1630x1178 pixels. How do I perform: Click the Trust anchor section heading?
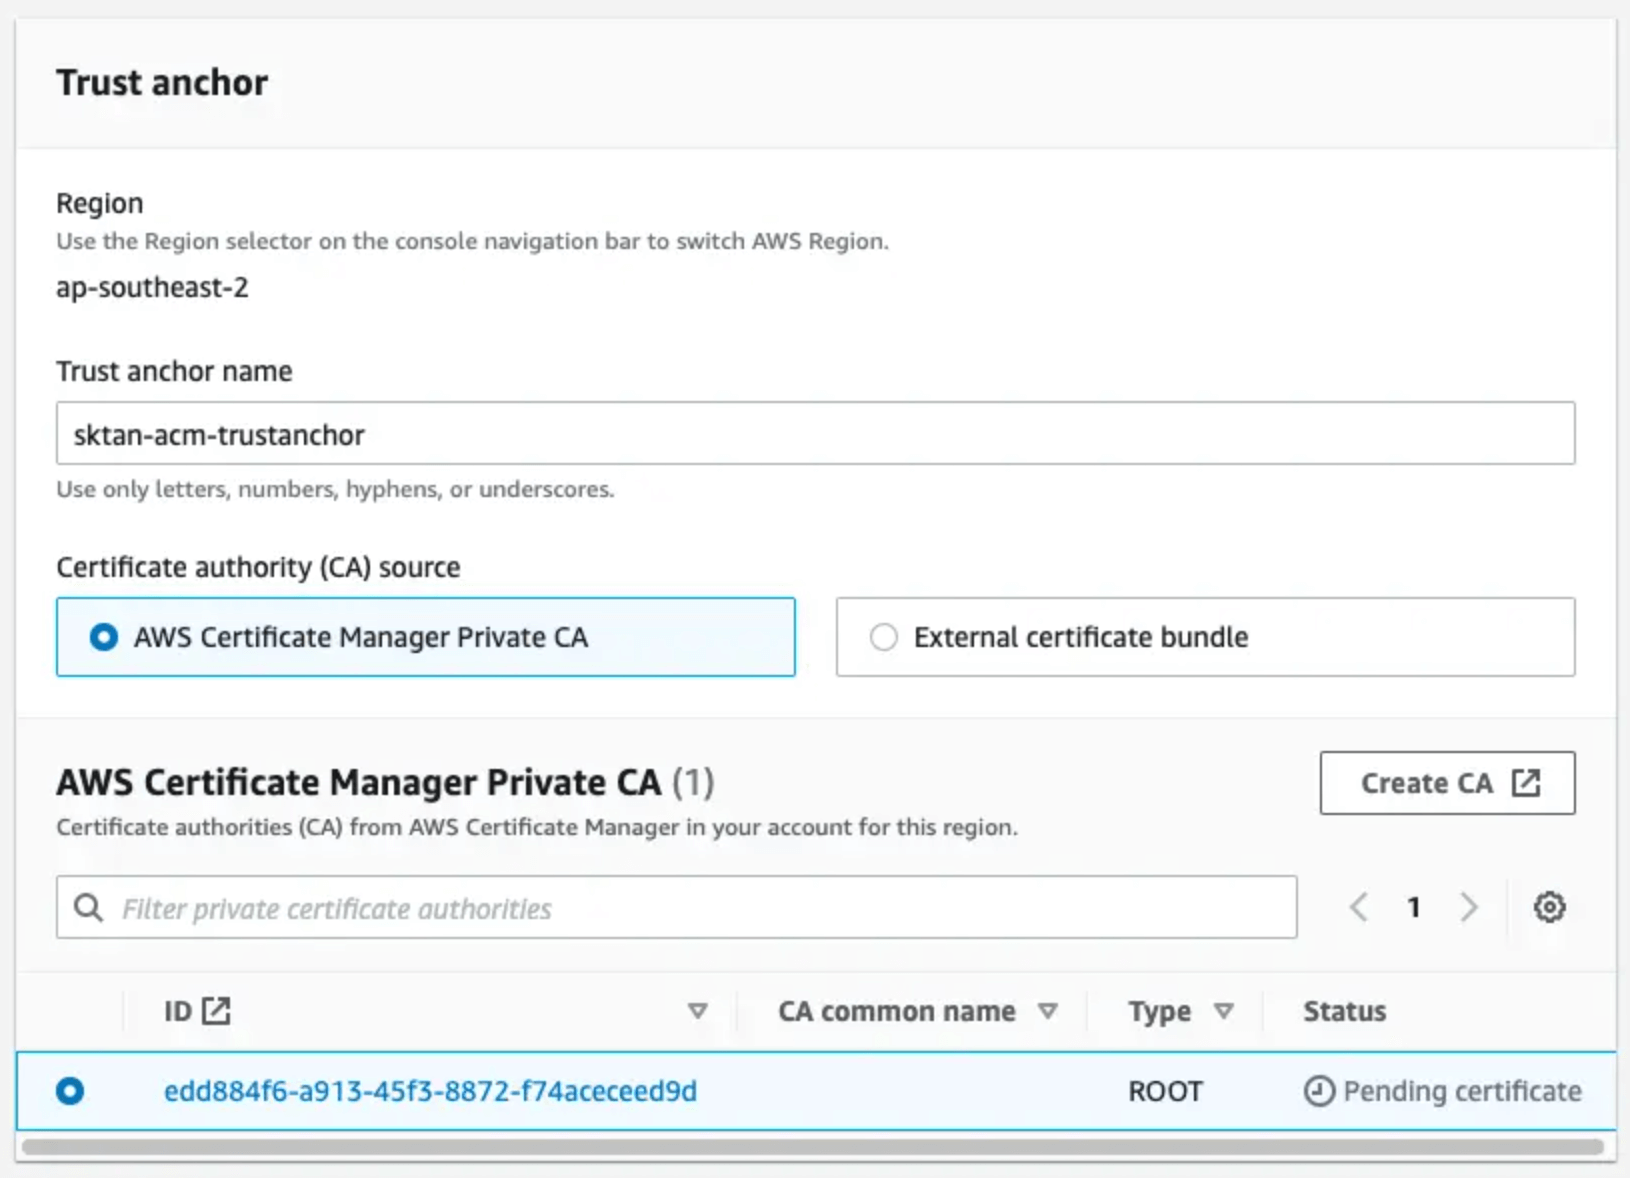click(x=162, y=82)
